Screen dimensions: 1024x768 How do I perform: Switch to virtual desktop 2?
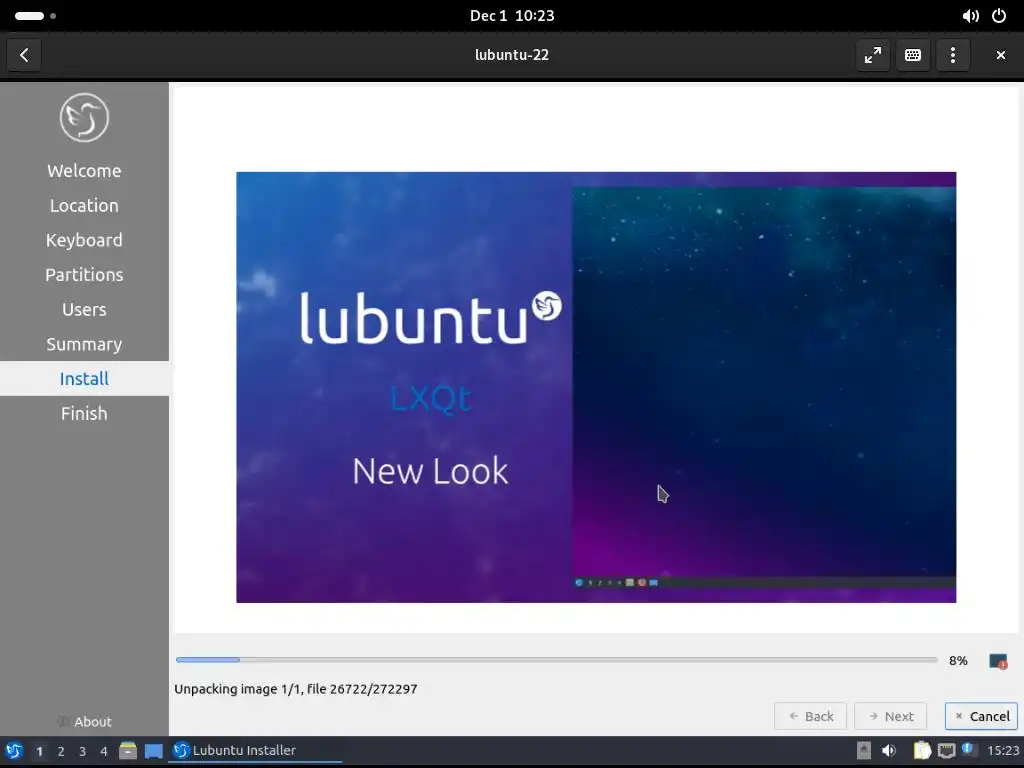(x=61, y=752)
